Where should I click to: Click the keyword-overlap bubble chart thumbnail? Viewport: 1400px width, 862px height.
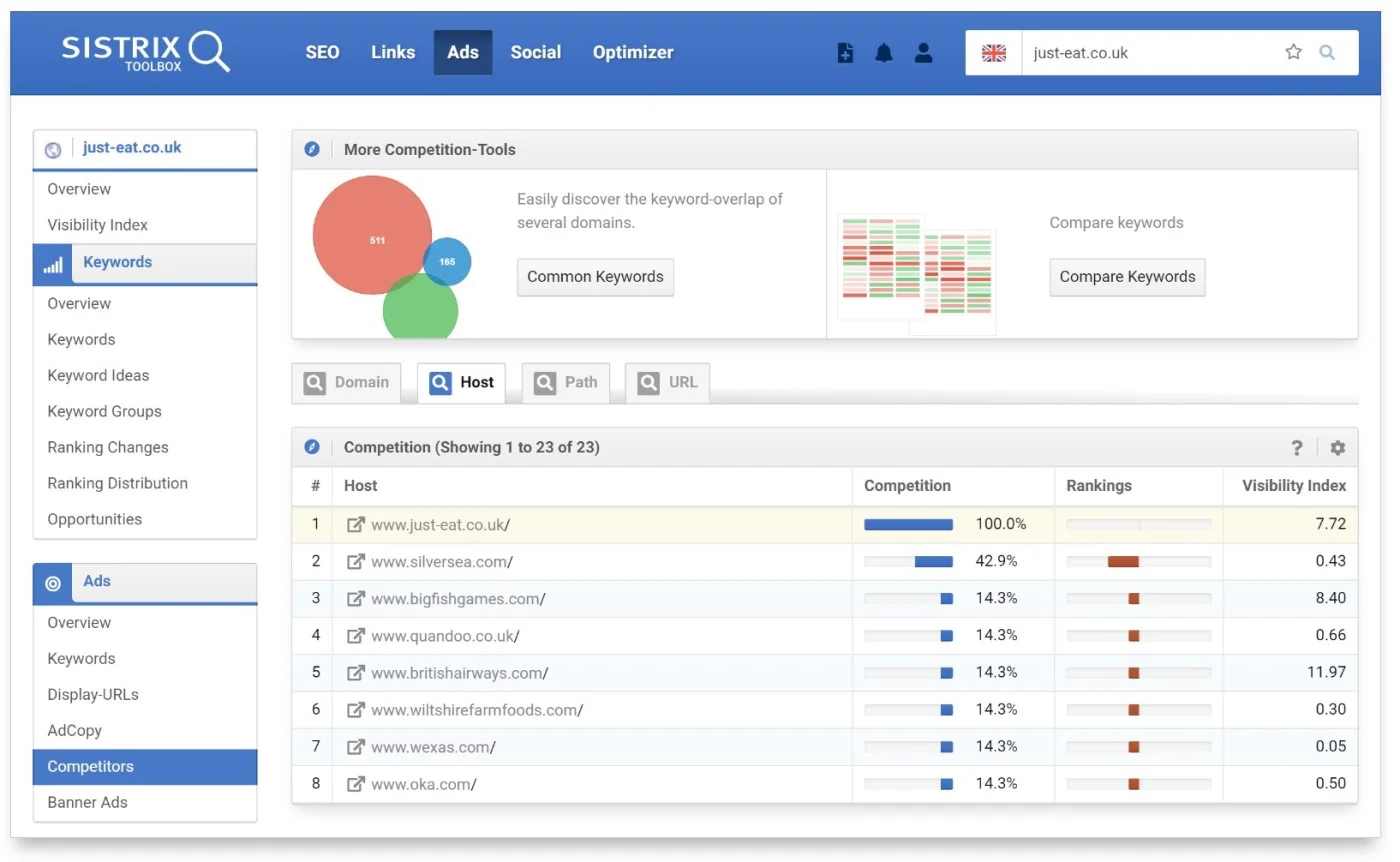391,256
